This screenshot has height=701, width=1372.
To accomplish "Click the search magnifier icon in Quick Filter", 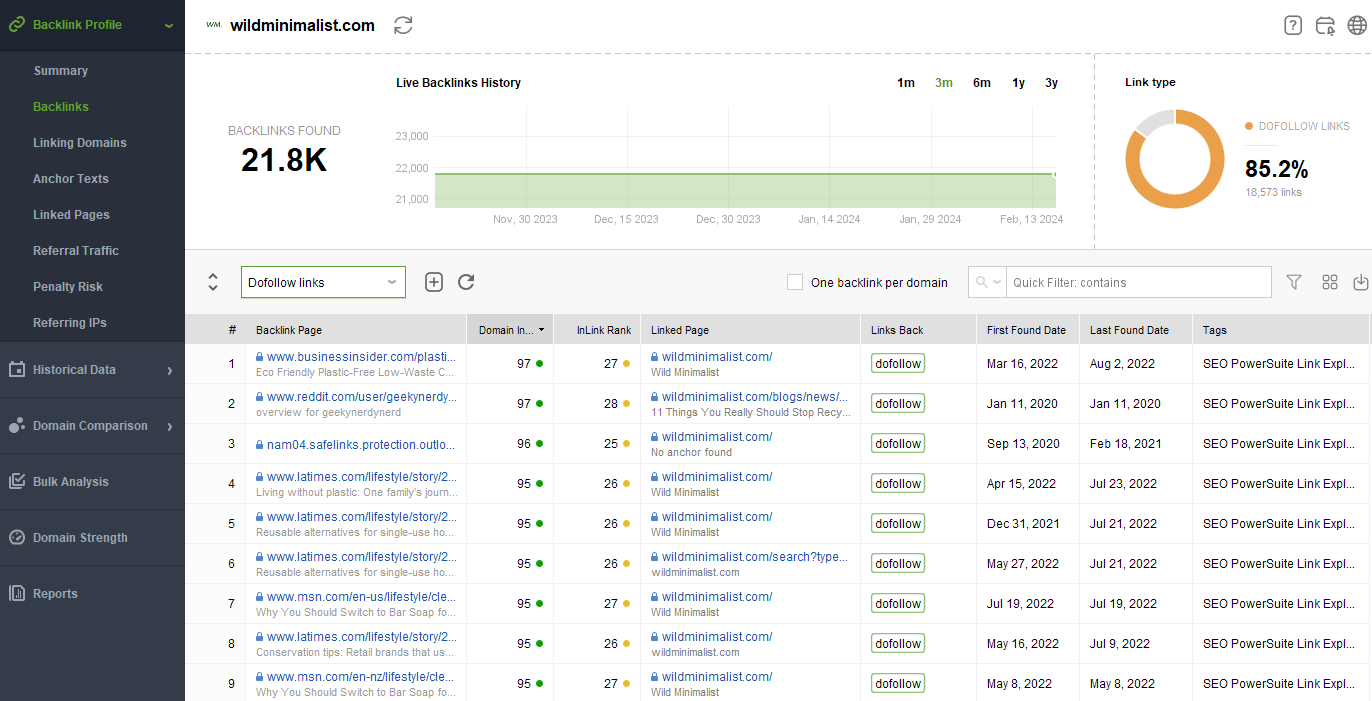I will pyautogui.click(x=981, y=283).
